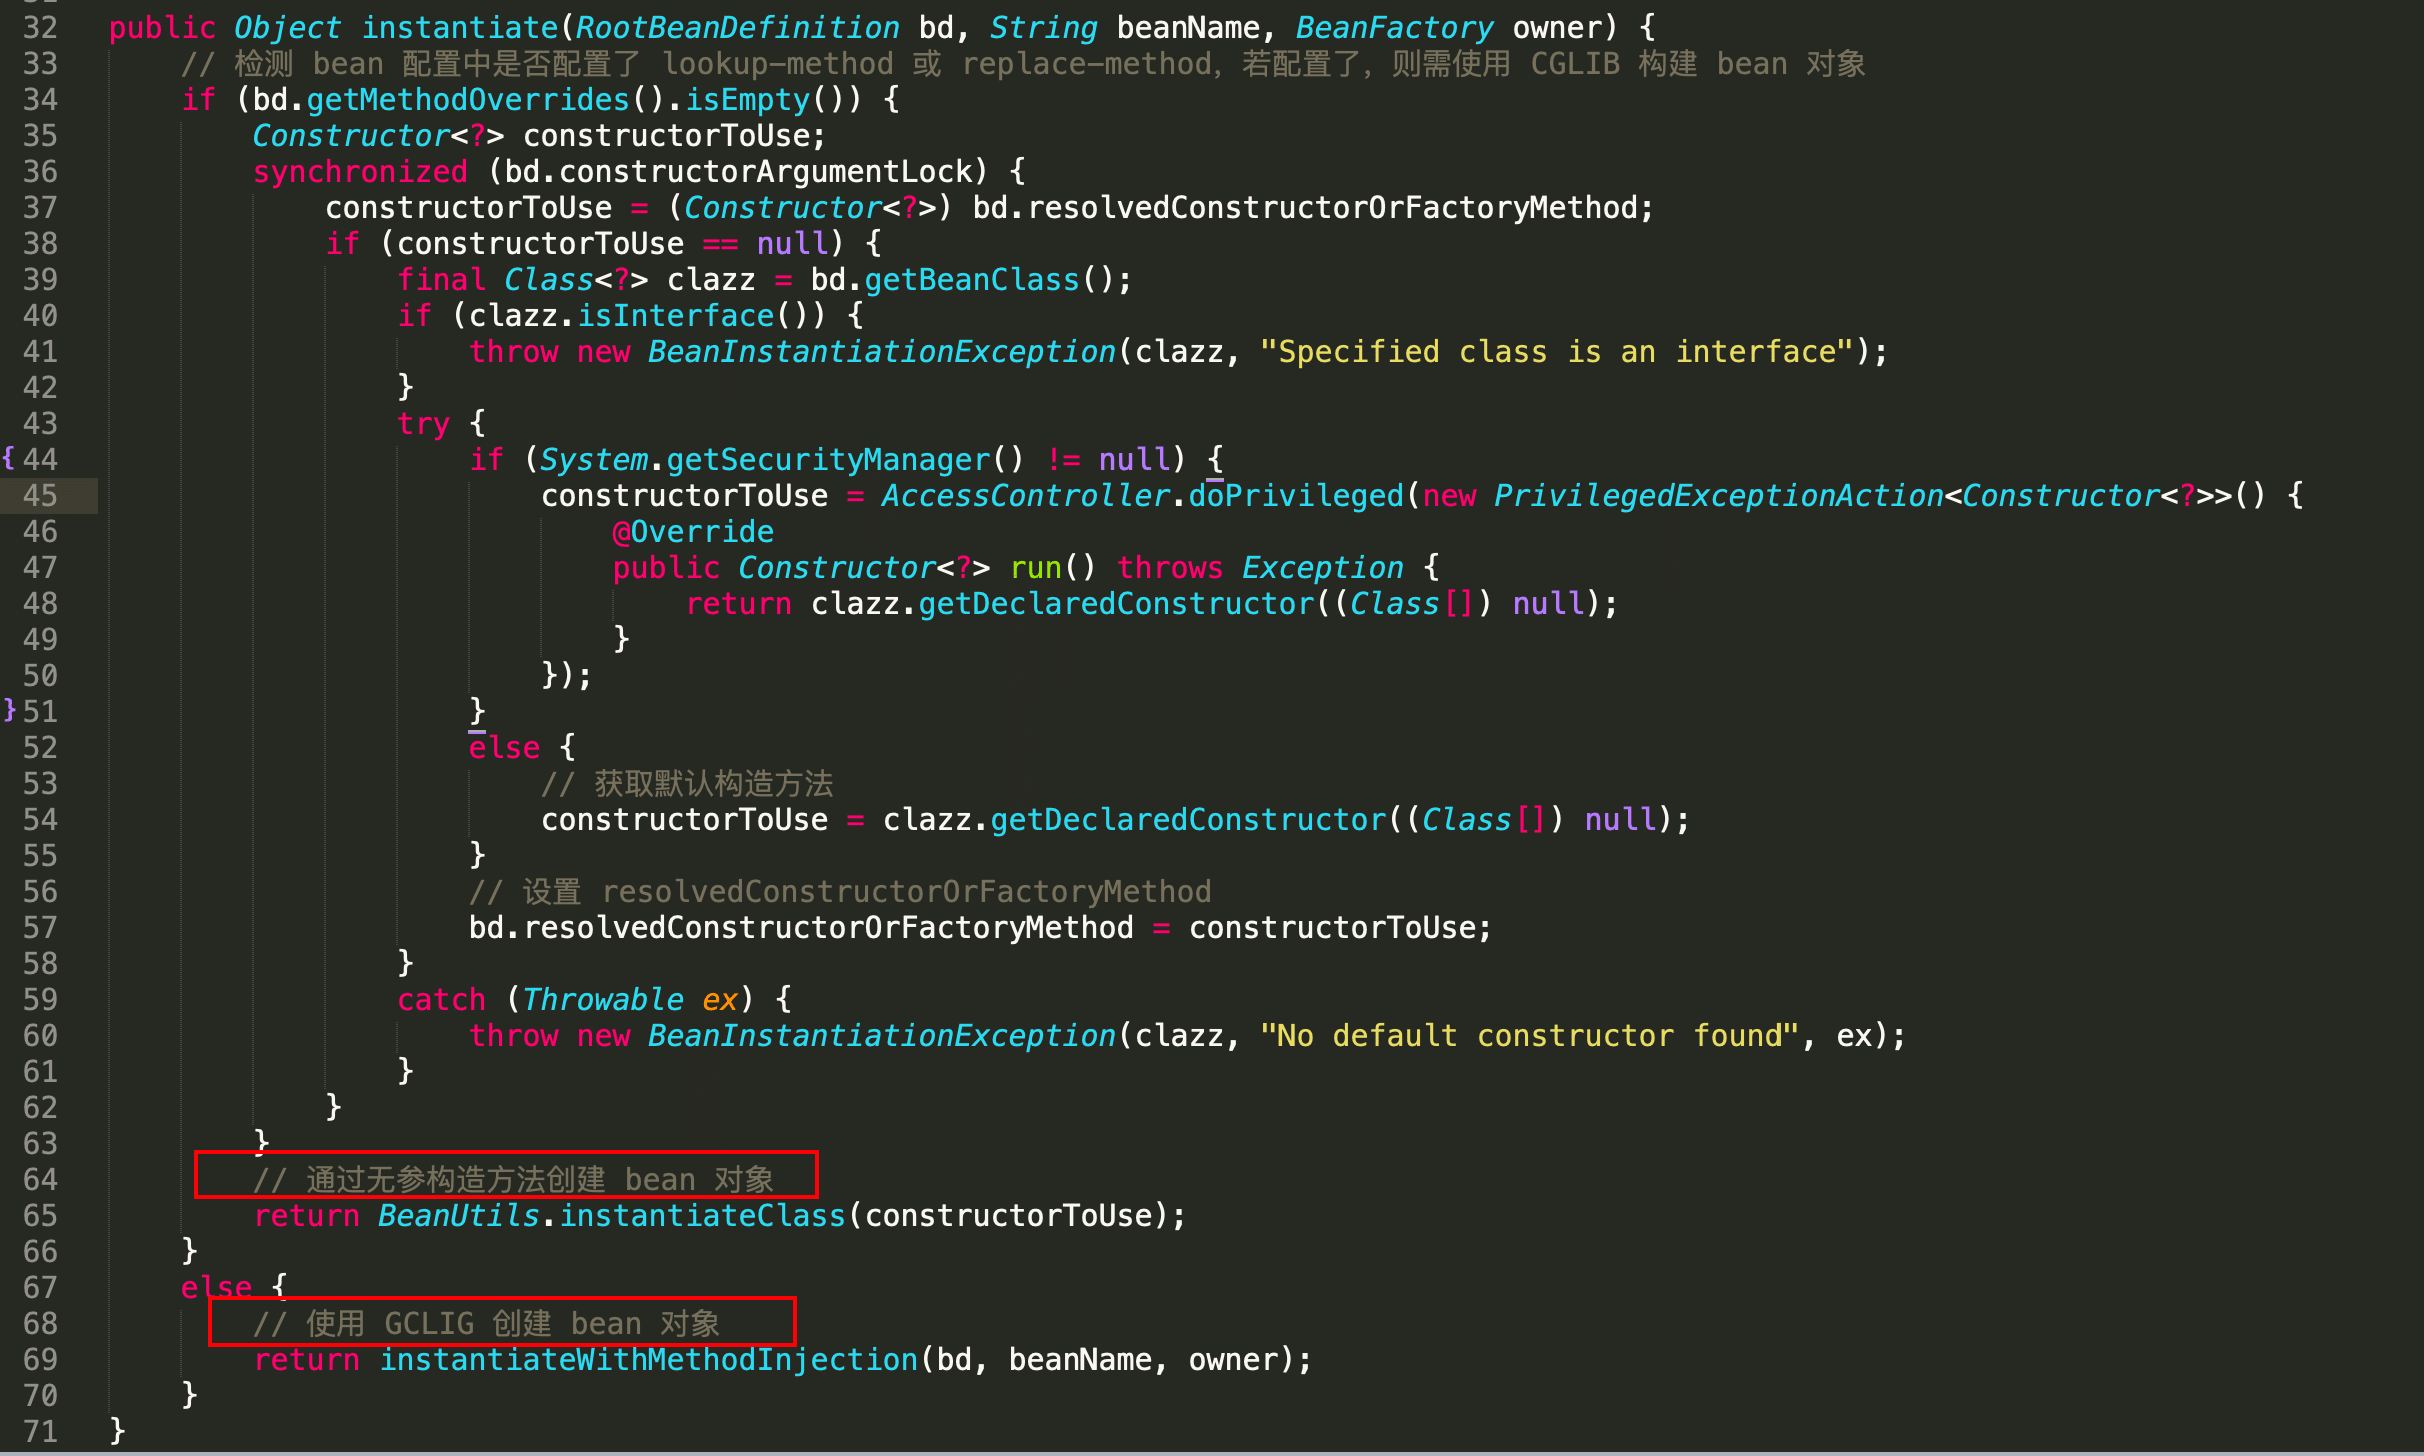2424x1456 pixels.
Task: Click the synchronized keyword on line 36
Action: [360, 171]
